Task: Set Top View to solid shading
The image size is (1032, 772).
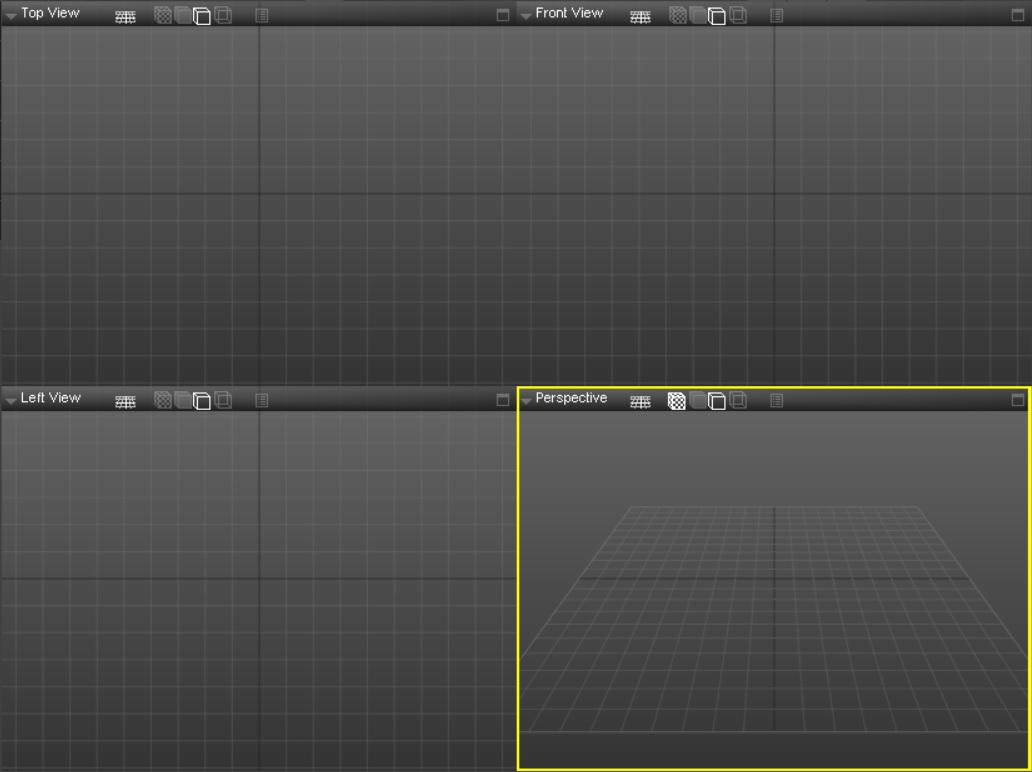Action: coord(182,15)
